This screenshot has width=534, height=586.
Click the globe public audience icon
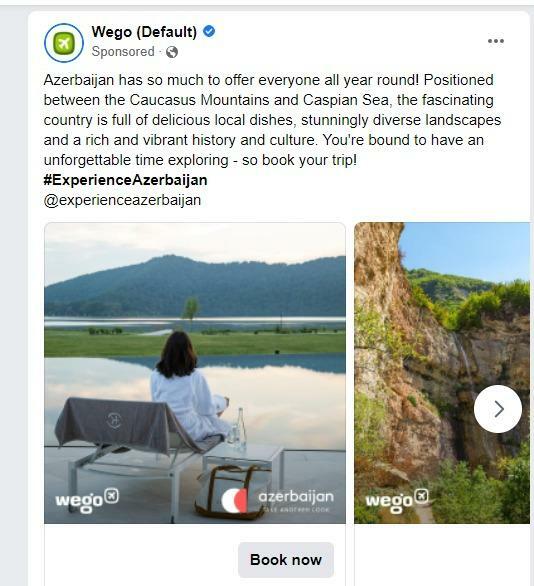pyautogui.click(x=172, y=52)
